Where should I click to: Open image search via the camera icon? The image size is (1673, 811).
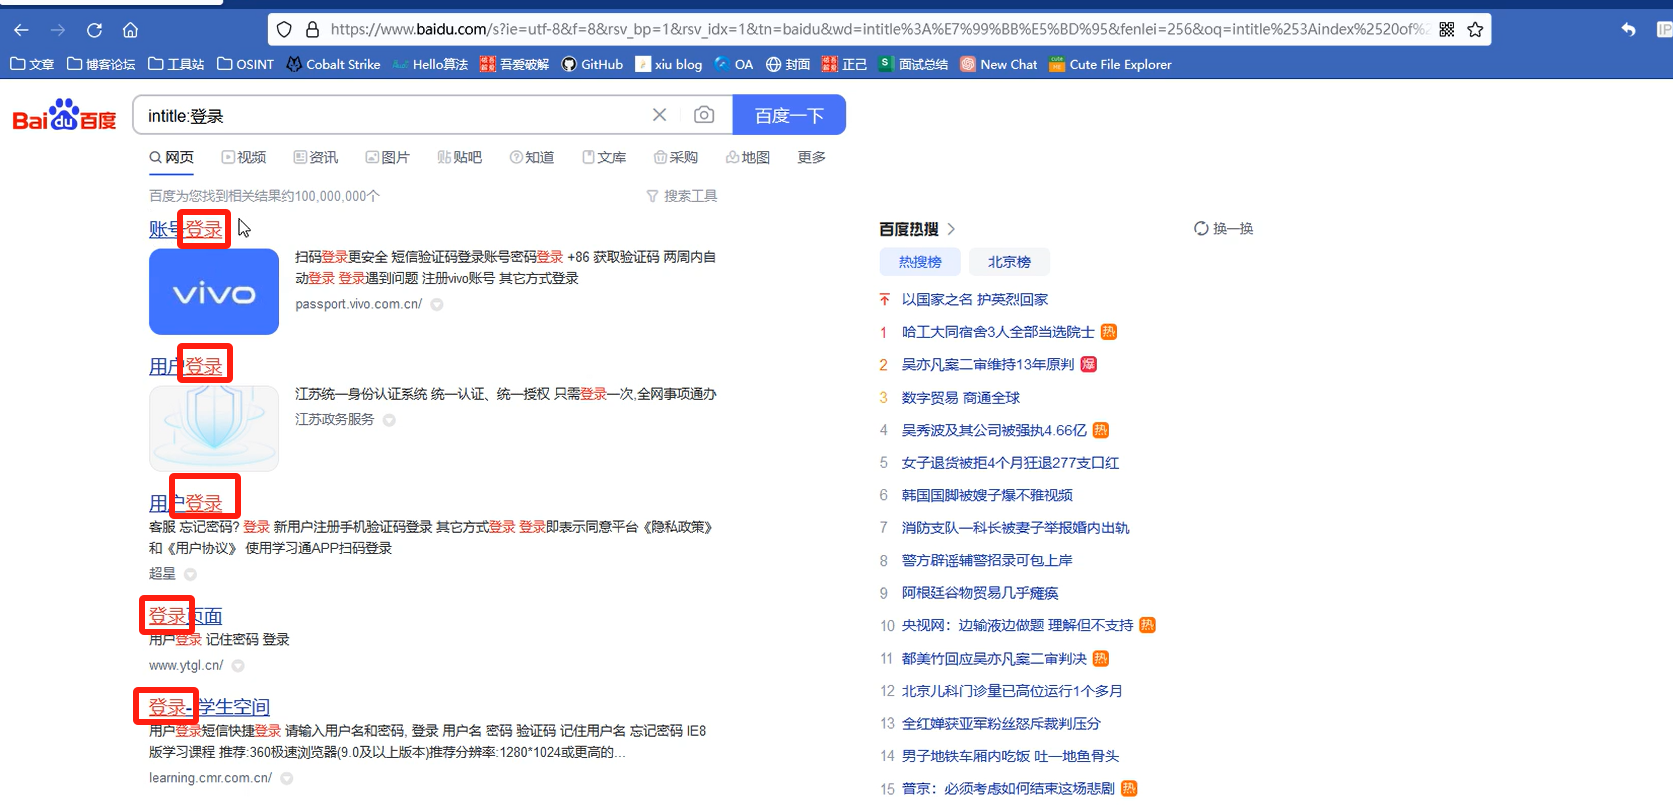(x=704, y=115)
